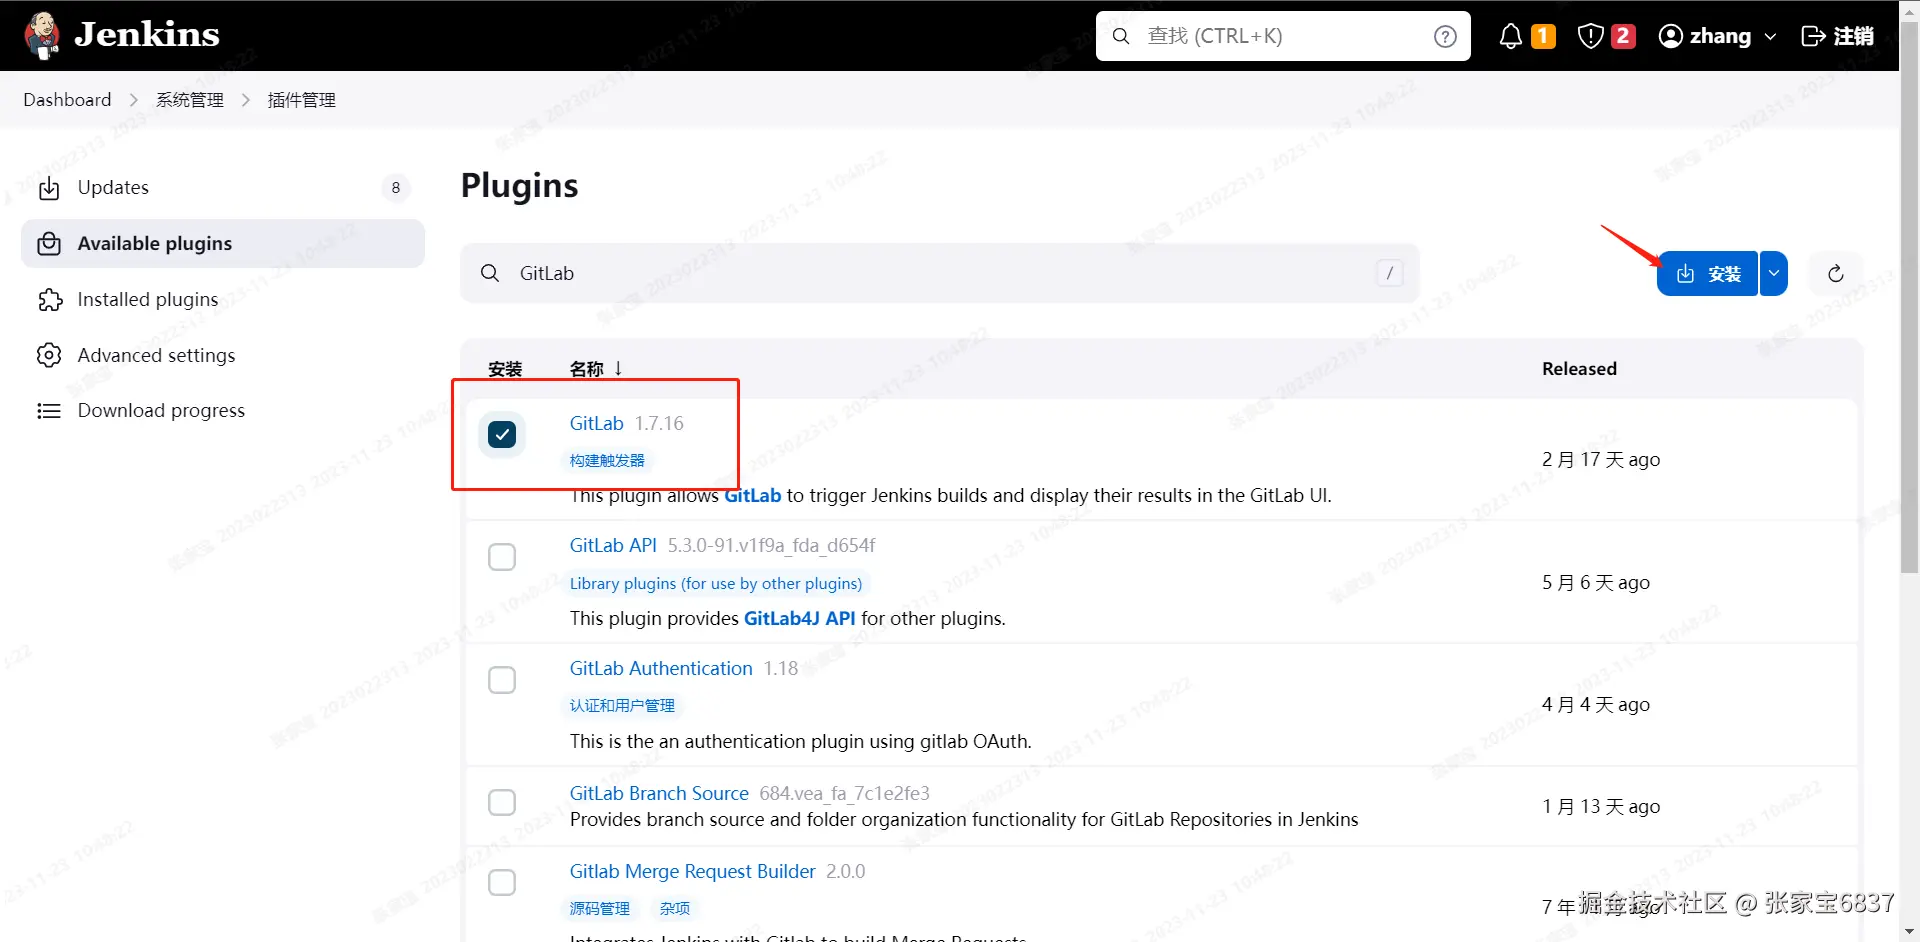The image size is (1920, 942).
Task: Click the notification count badge 1
Action: click(x=1543, y=37)
